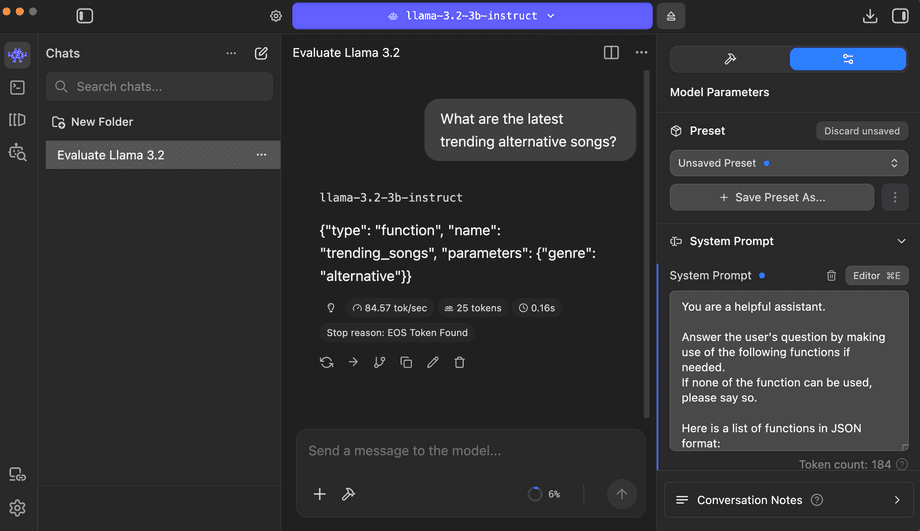Create a new chat

261,53
